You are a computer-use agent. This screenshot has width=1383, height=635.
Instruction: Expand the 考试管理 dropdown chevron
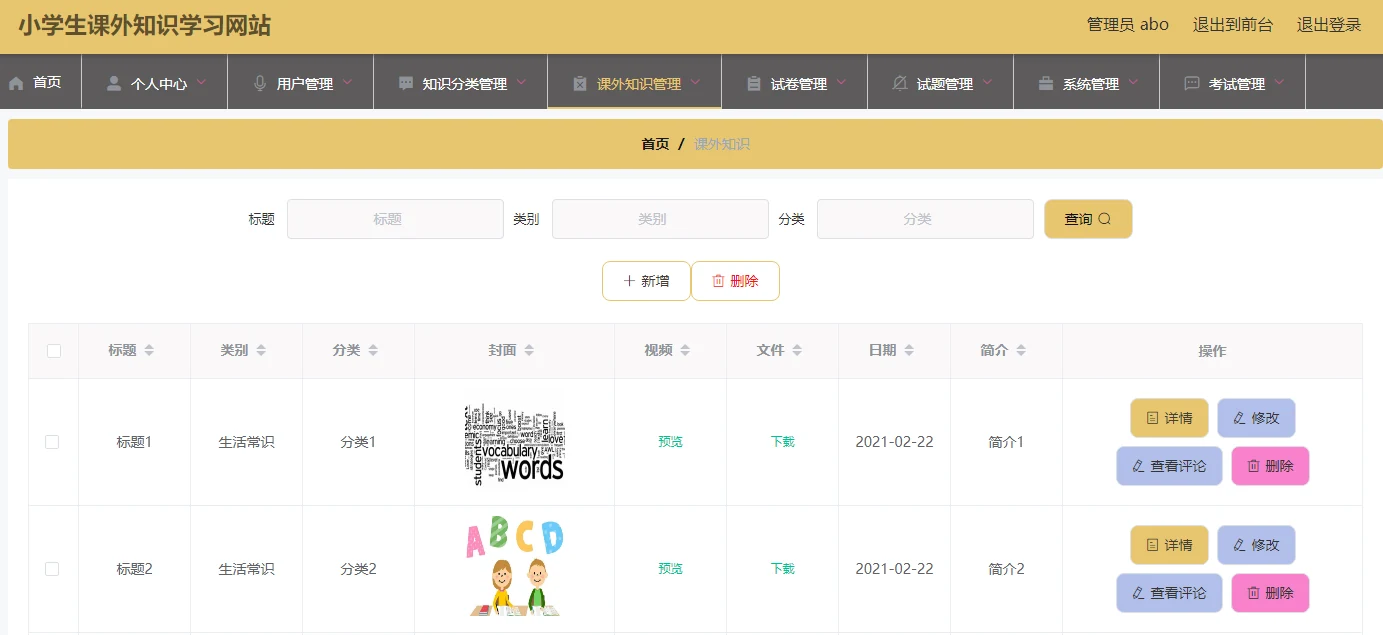coord(1279,82)
